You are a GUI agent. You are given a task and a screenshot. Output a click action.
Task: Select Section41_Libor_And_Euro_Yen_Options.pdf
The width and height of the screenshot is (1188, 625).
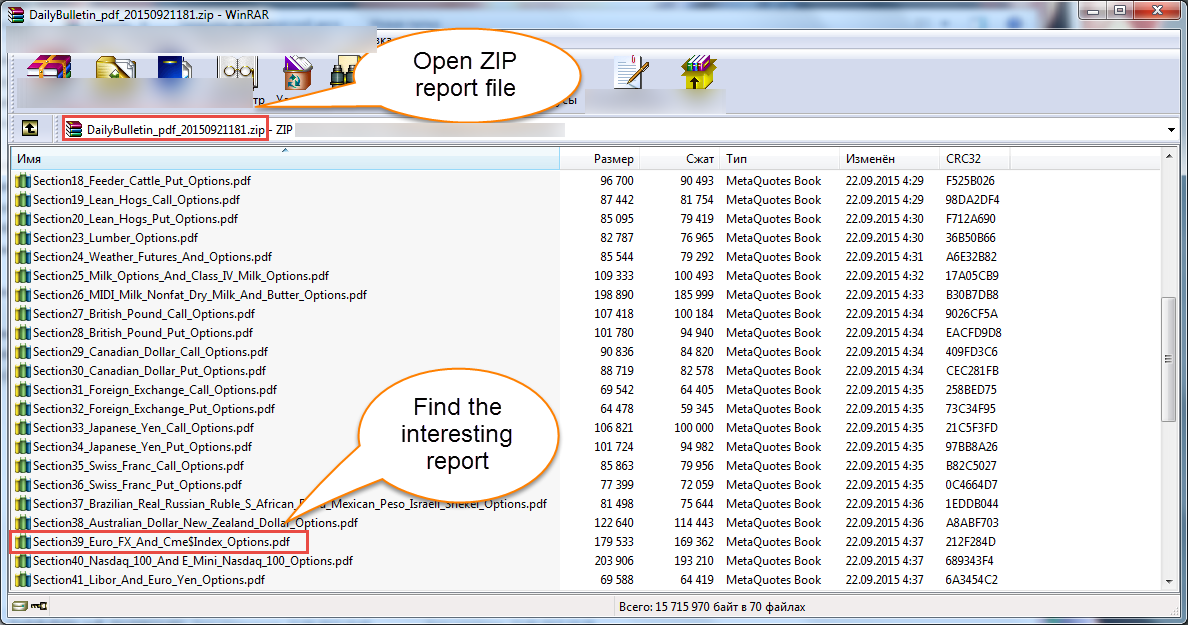(x=148, y=580)
